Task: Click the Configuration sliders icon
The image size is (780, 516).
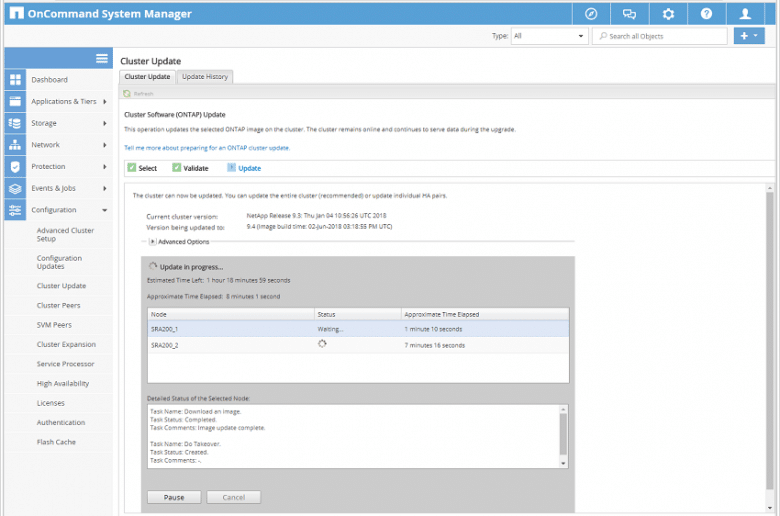Action: [15, 210]
